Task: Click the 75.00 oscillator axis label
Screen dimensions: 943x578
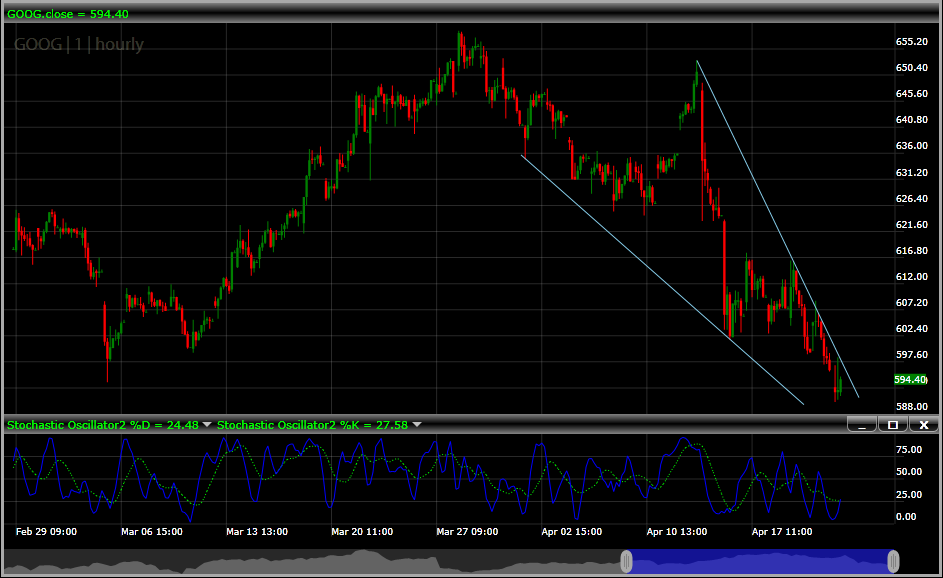Action: (908, 450)
